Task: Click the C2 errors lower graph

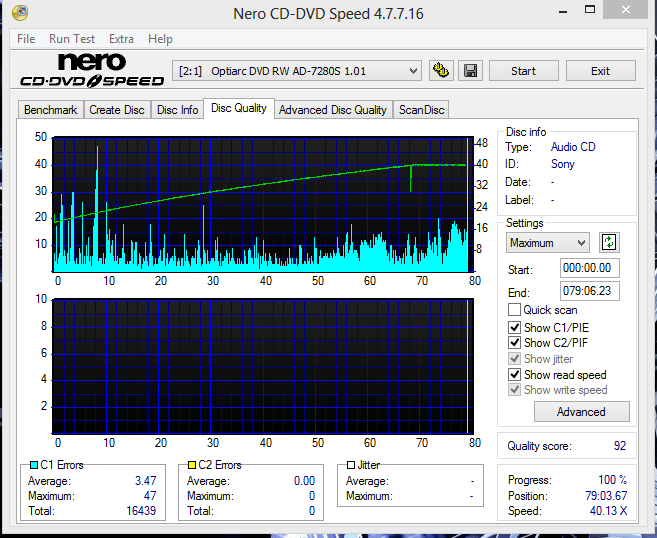Action: (x=263, y=367)
